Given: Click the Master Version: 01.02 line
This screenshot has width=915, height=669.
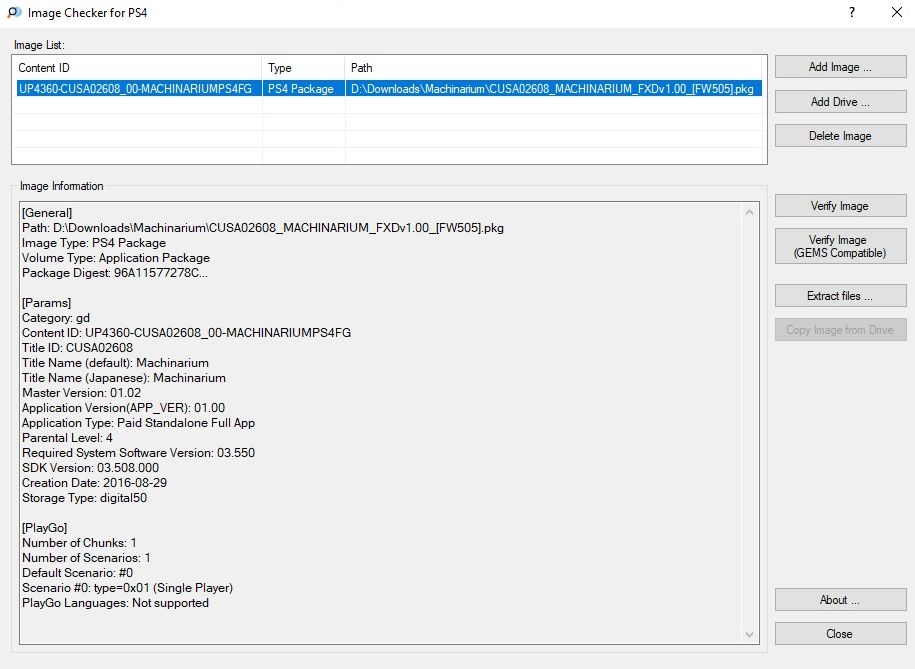Looking at the screenshot, I should click(82, 393).
